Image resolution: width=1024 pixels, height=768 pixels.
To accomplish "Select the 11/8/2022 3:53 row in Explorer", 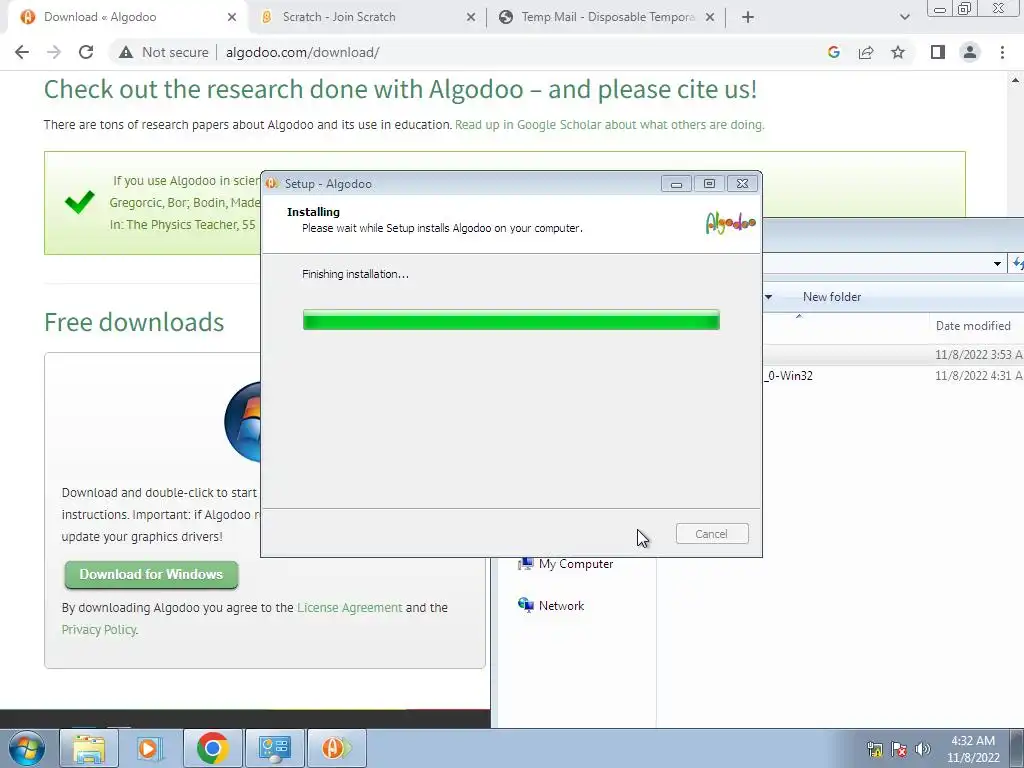I will click(893, 355).
